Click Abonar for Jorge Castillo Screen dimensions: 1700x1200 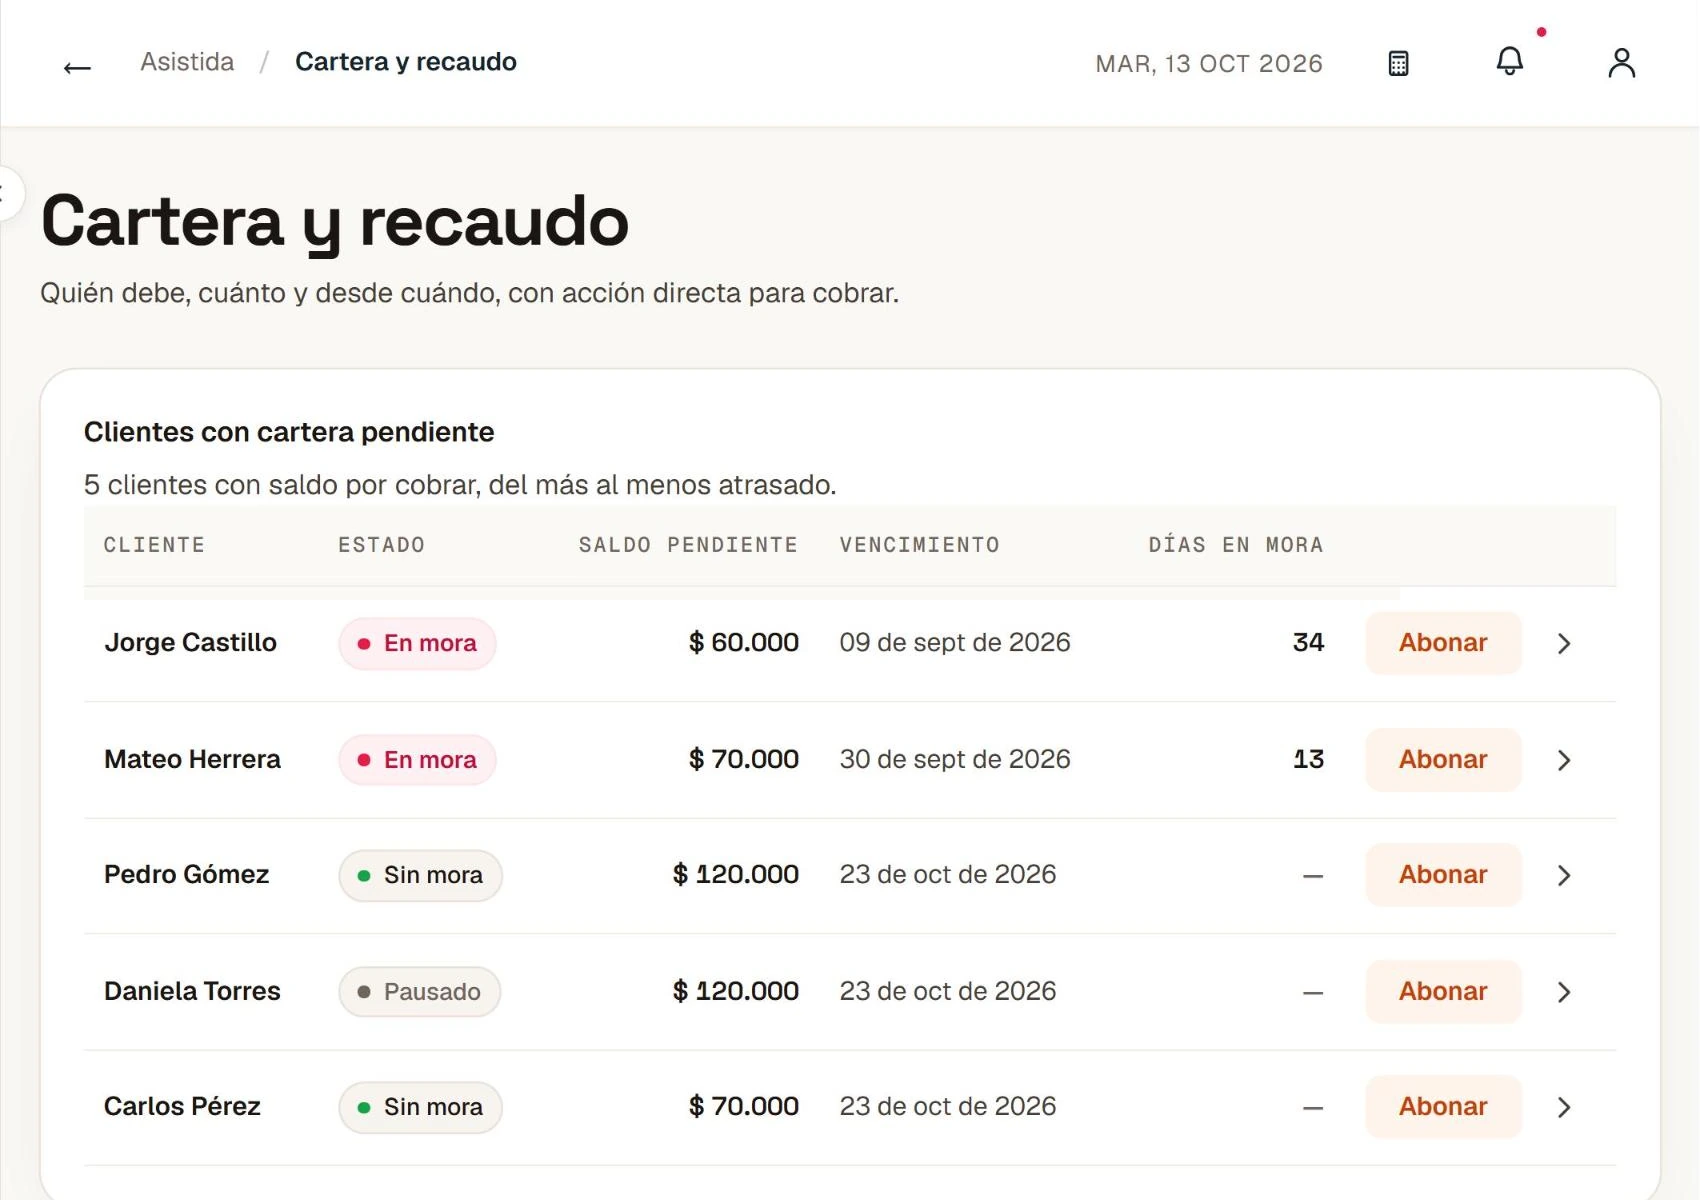(1443, 643)
